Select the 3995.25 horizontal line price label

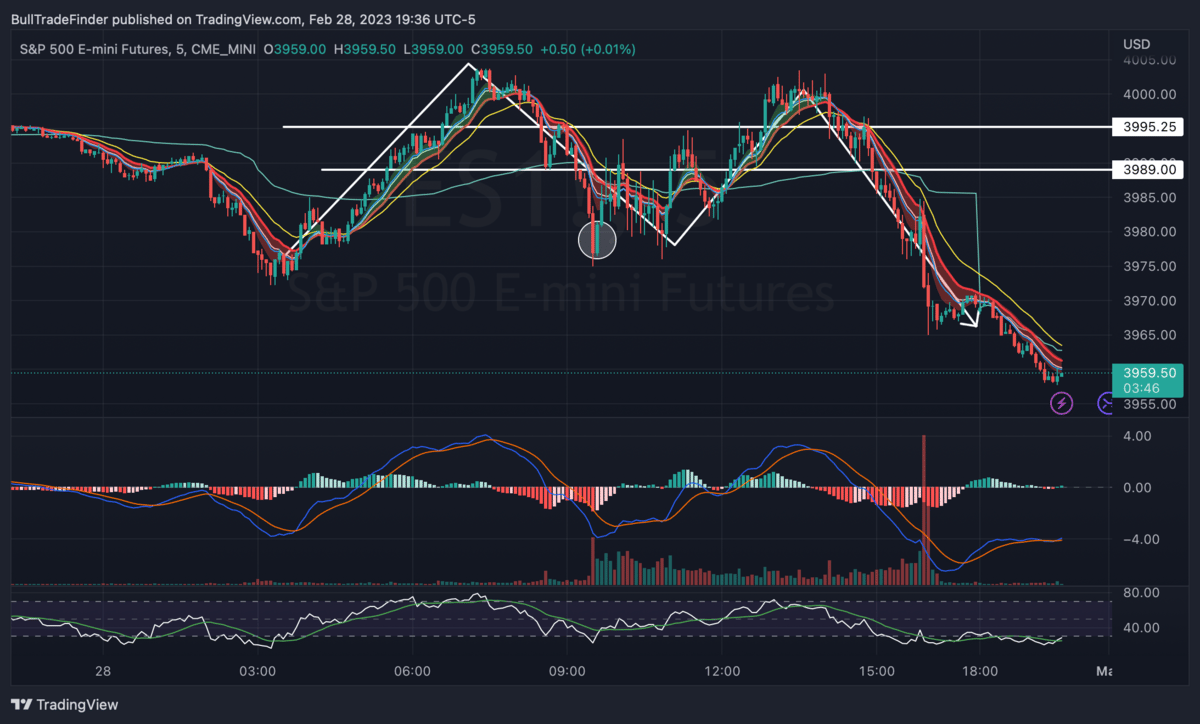coord(1149,127)
